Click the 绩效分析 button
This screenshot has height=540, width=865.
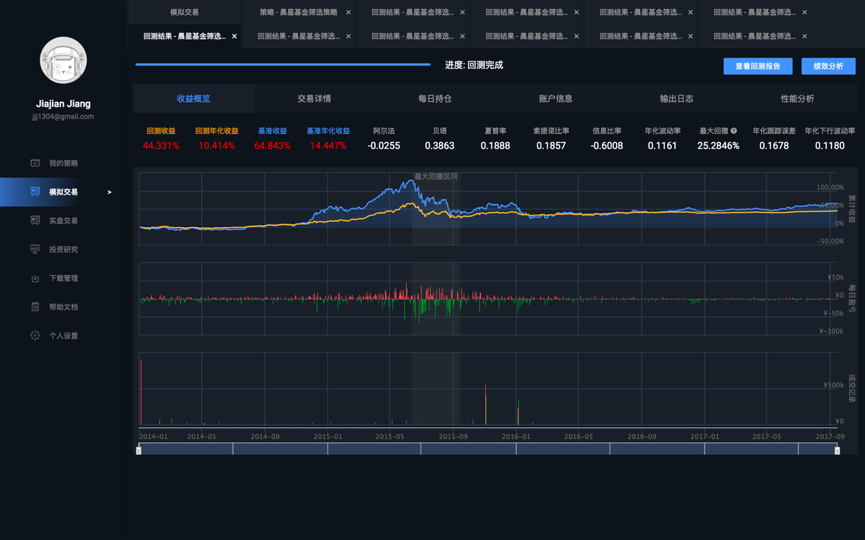click(x=828, y=66)
